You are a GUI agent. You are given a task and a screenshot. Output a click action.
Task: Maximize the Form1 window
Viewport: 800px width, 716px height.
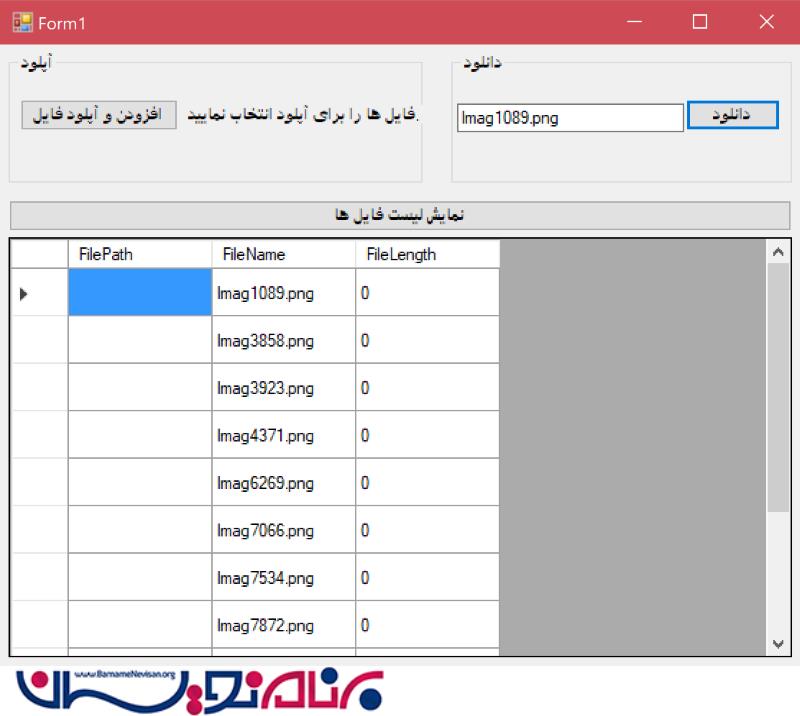[700, 22]
